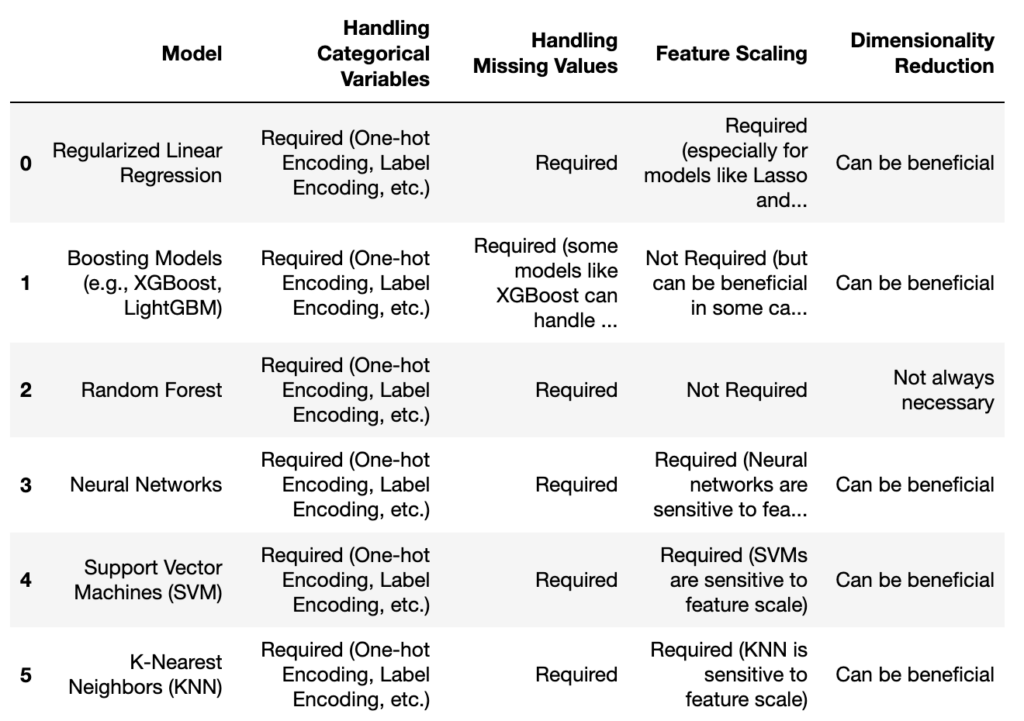1024x721 pixels.
Task: Select the Neural Networks model cell
Action: (146, 485)
